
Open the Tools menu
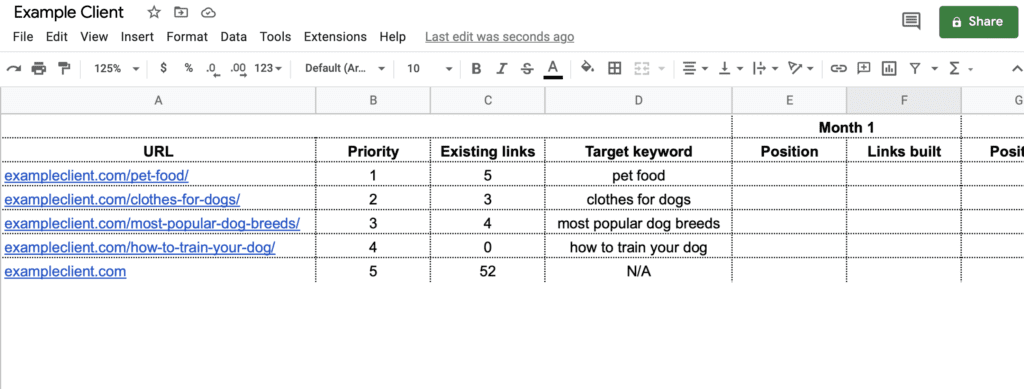(276, 37)
